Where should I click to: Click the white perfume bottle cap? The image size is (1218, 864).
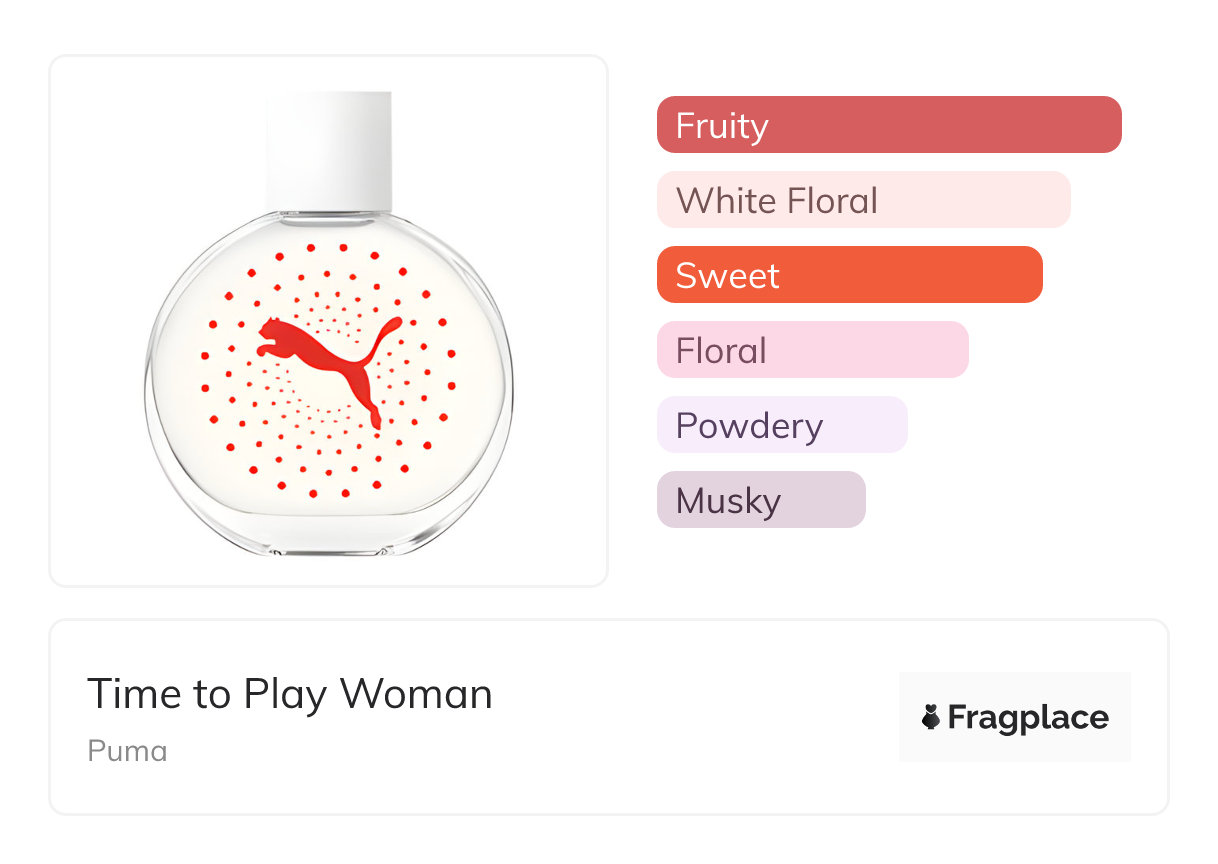pos(328,148)
